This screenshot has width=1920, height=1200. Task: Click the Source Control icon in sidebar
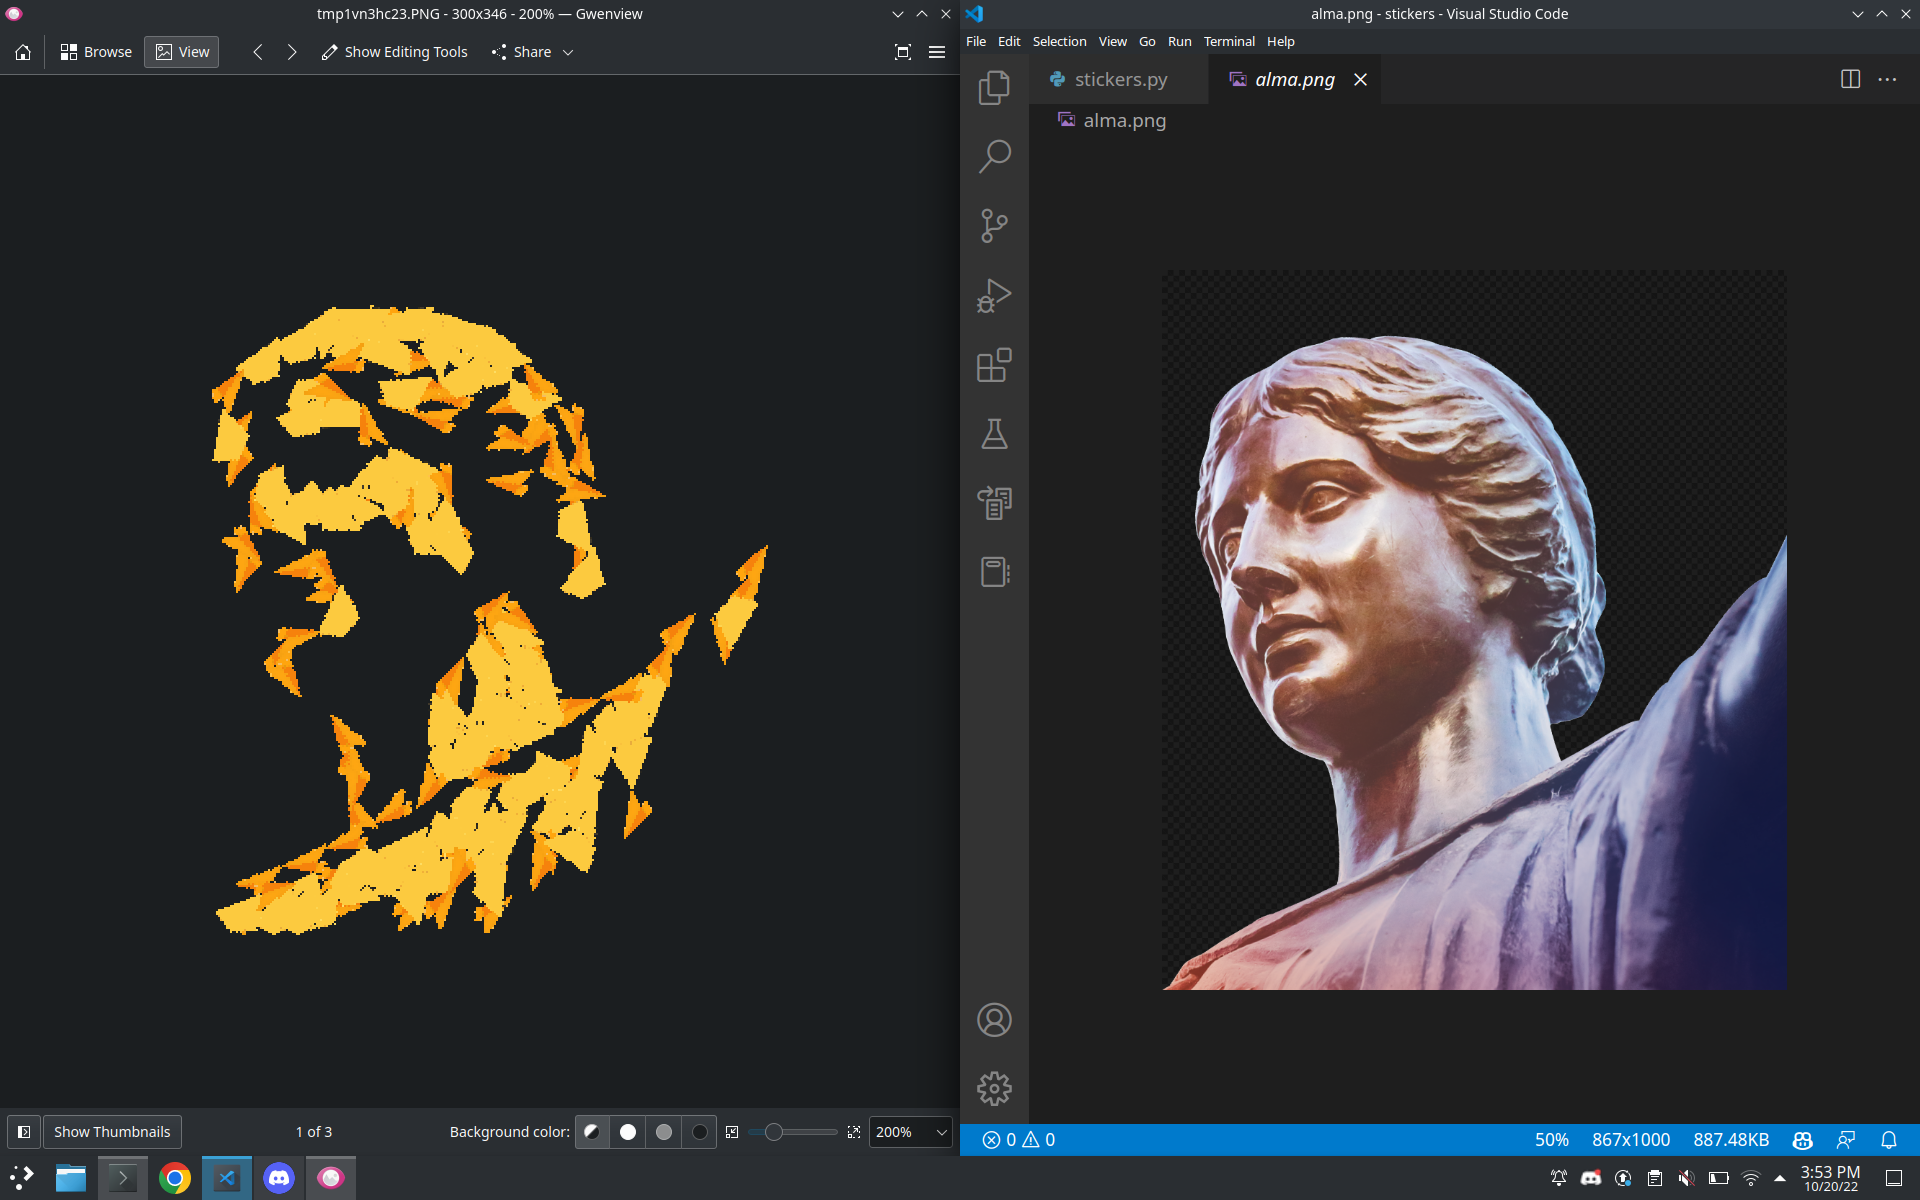pos(994,225)
